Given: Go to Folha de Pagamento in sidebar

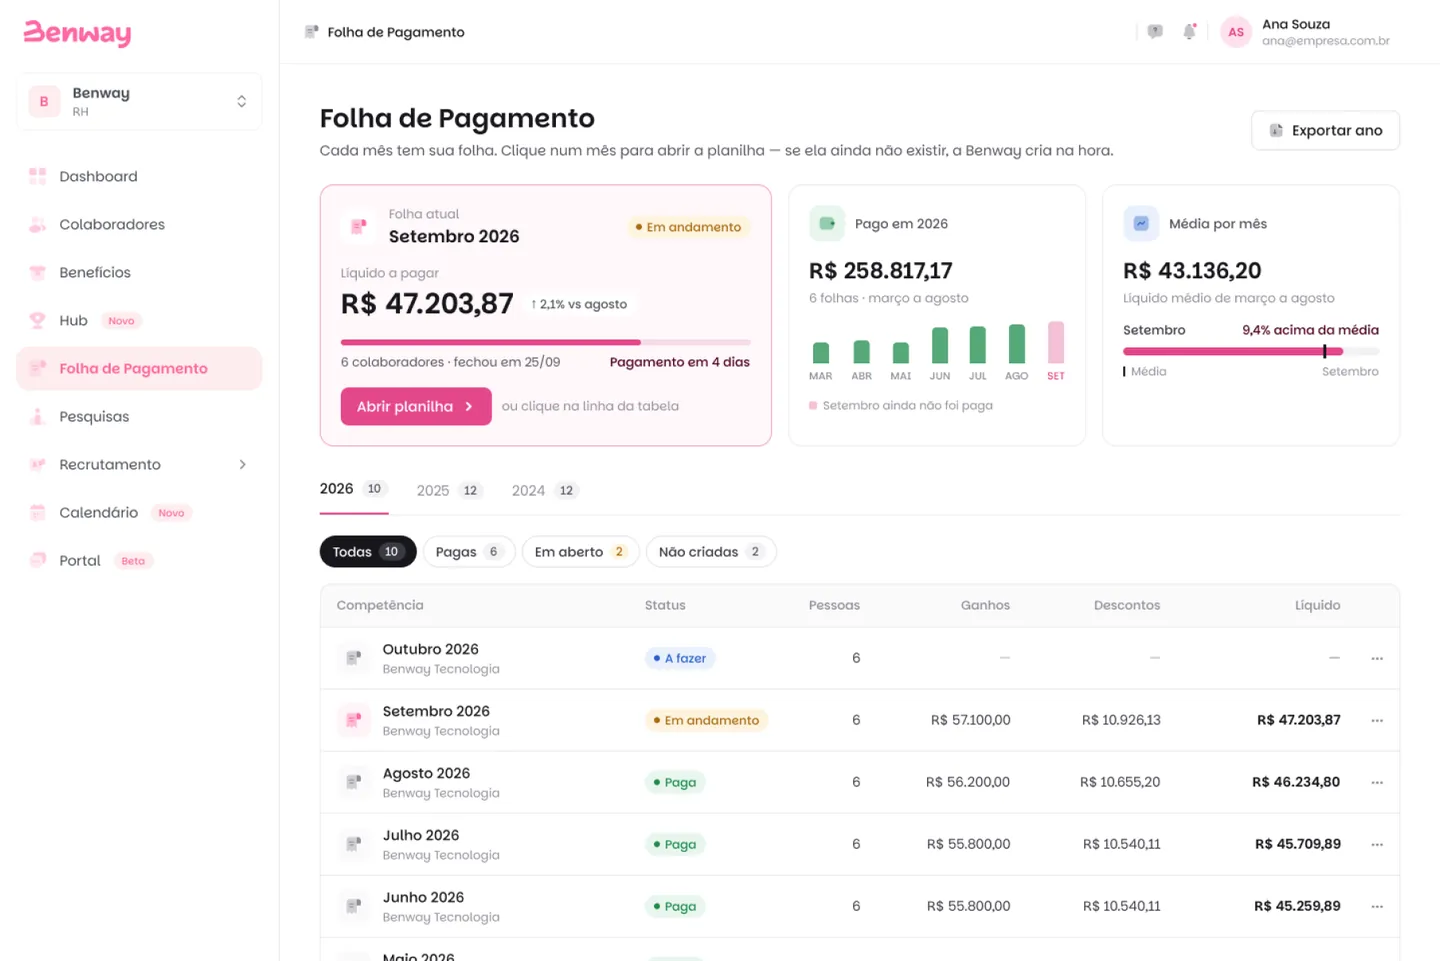Looking at the screenshot, I should tap(139, 368).
